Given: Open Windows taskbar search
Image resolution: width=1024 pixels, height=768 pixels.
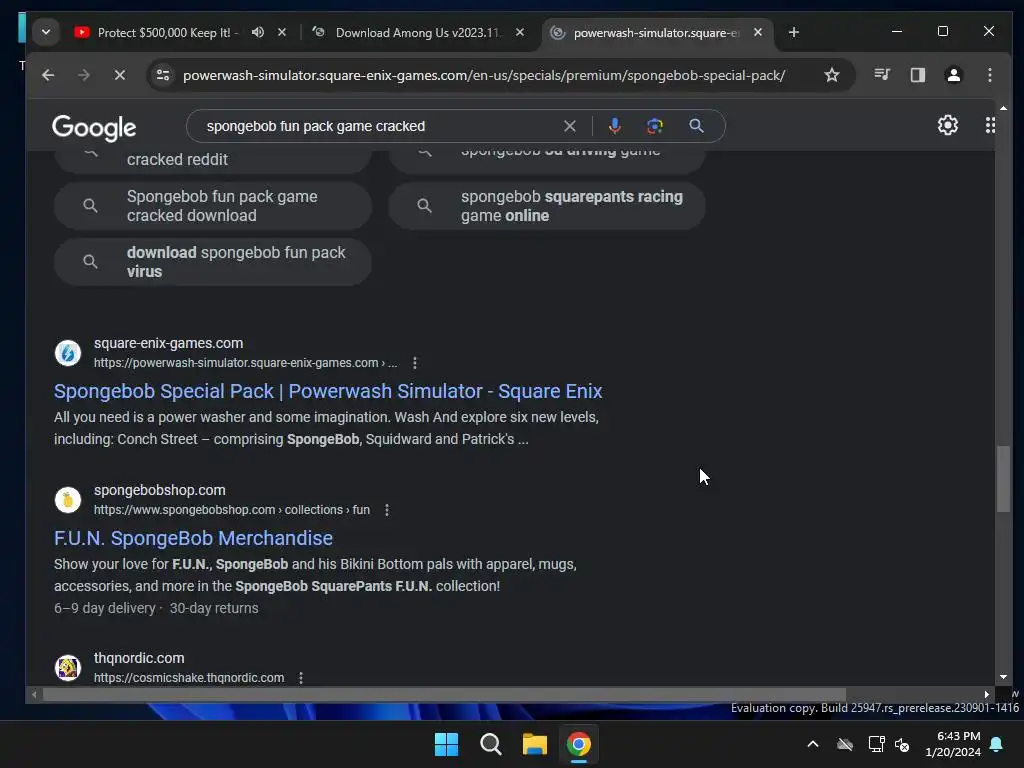Looking at the screenshot, I should [490, 744].
